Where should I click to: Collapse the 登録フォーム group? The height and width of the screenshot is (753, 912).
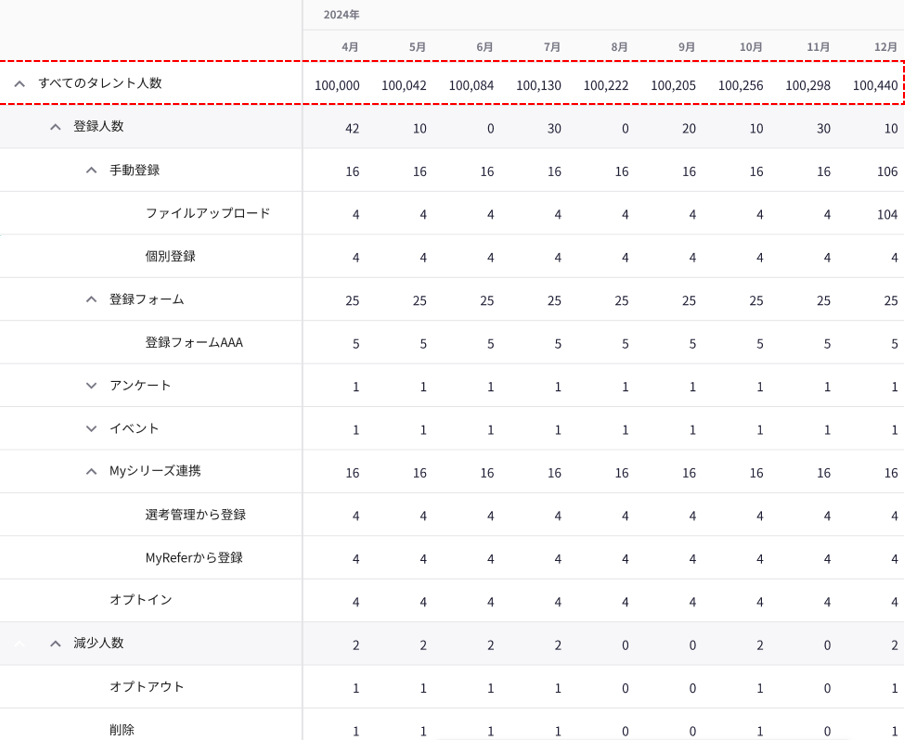click(91, 299)
